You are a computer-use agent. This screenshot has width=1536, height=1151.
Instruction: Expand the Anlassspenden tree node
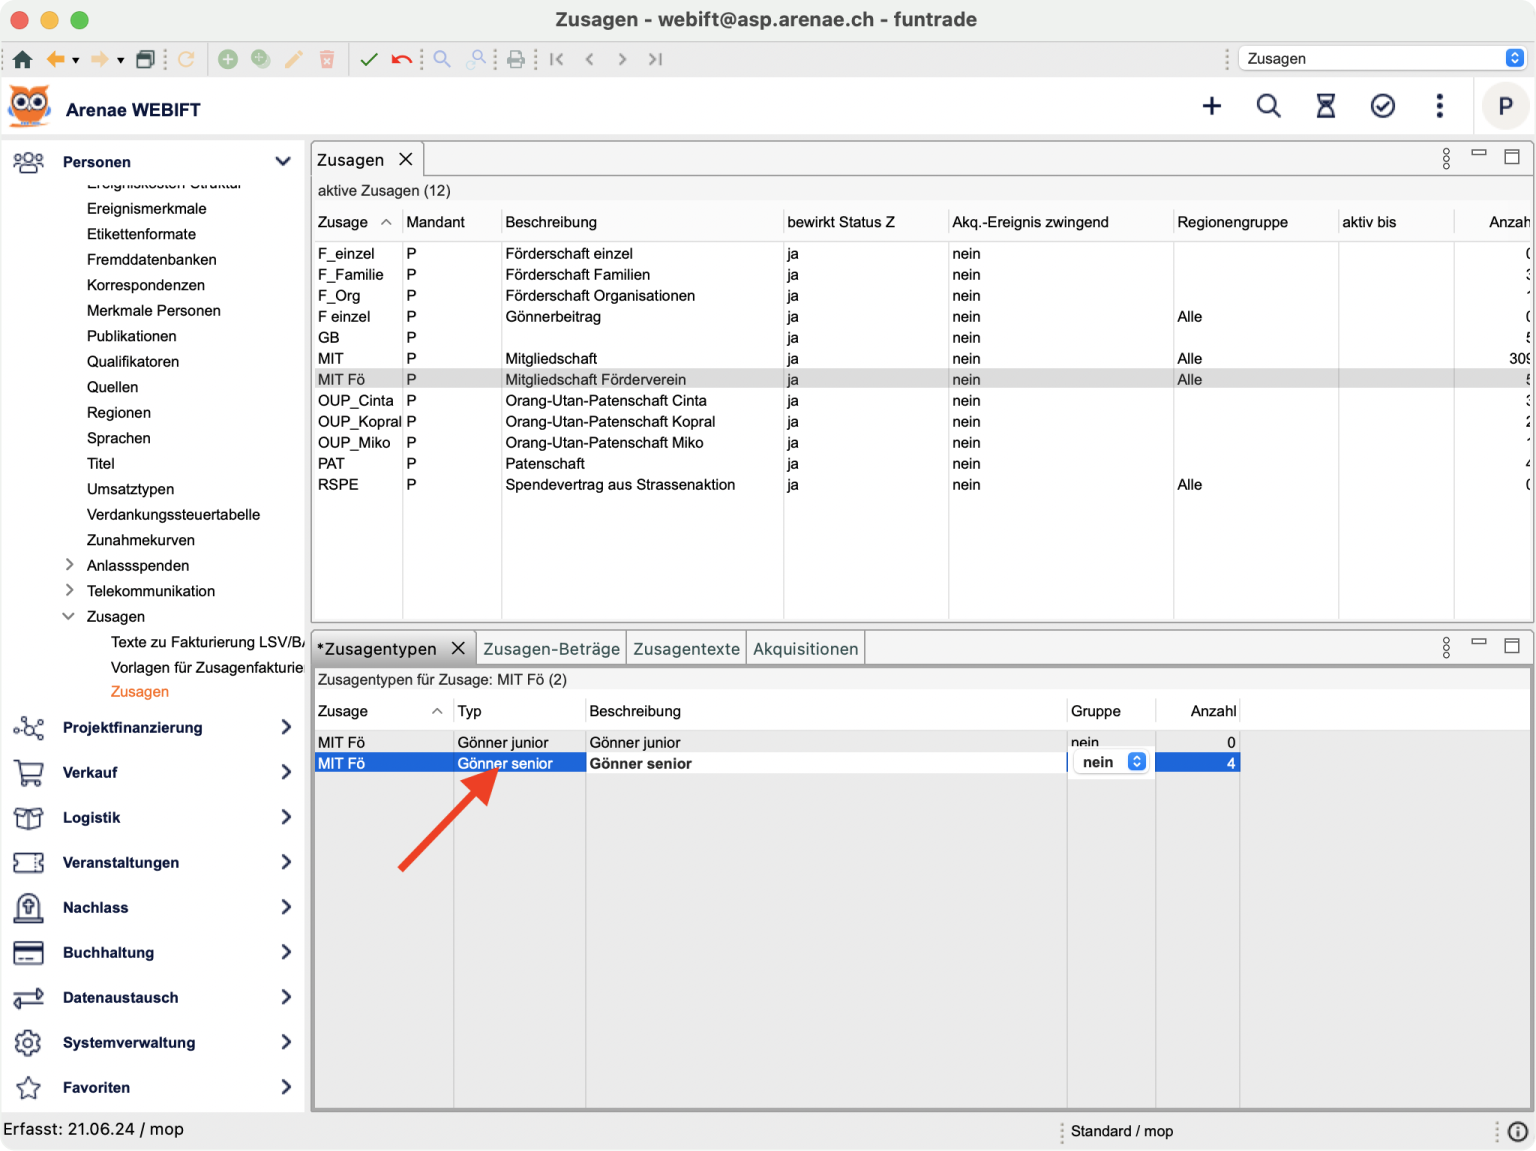pos(69,565)
